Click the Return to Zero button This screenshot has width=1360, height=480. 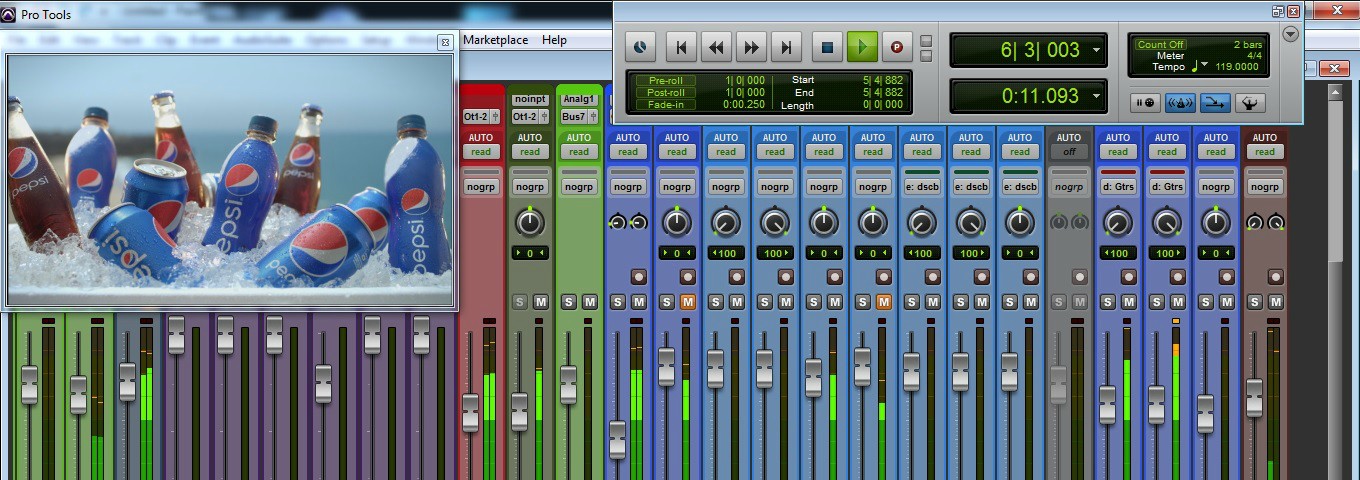coord(681,46)
